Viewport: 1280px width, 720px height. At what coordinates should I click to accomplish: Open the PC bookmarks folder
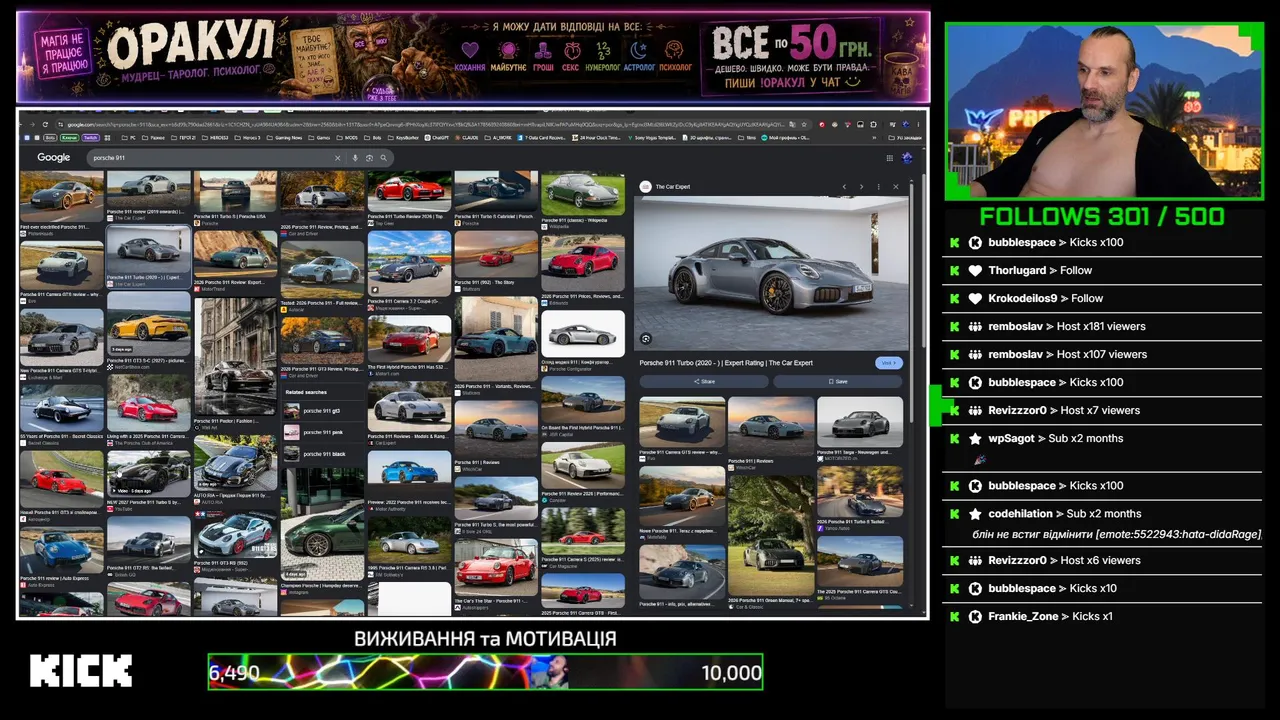tap(128, 138)
